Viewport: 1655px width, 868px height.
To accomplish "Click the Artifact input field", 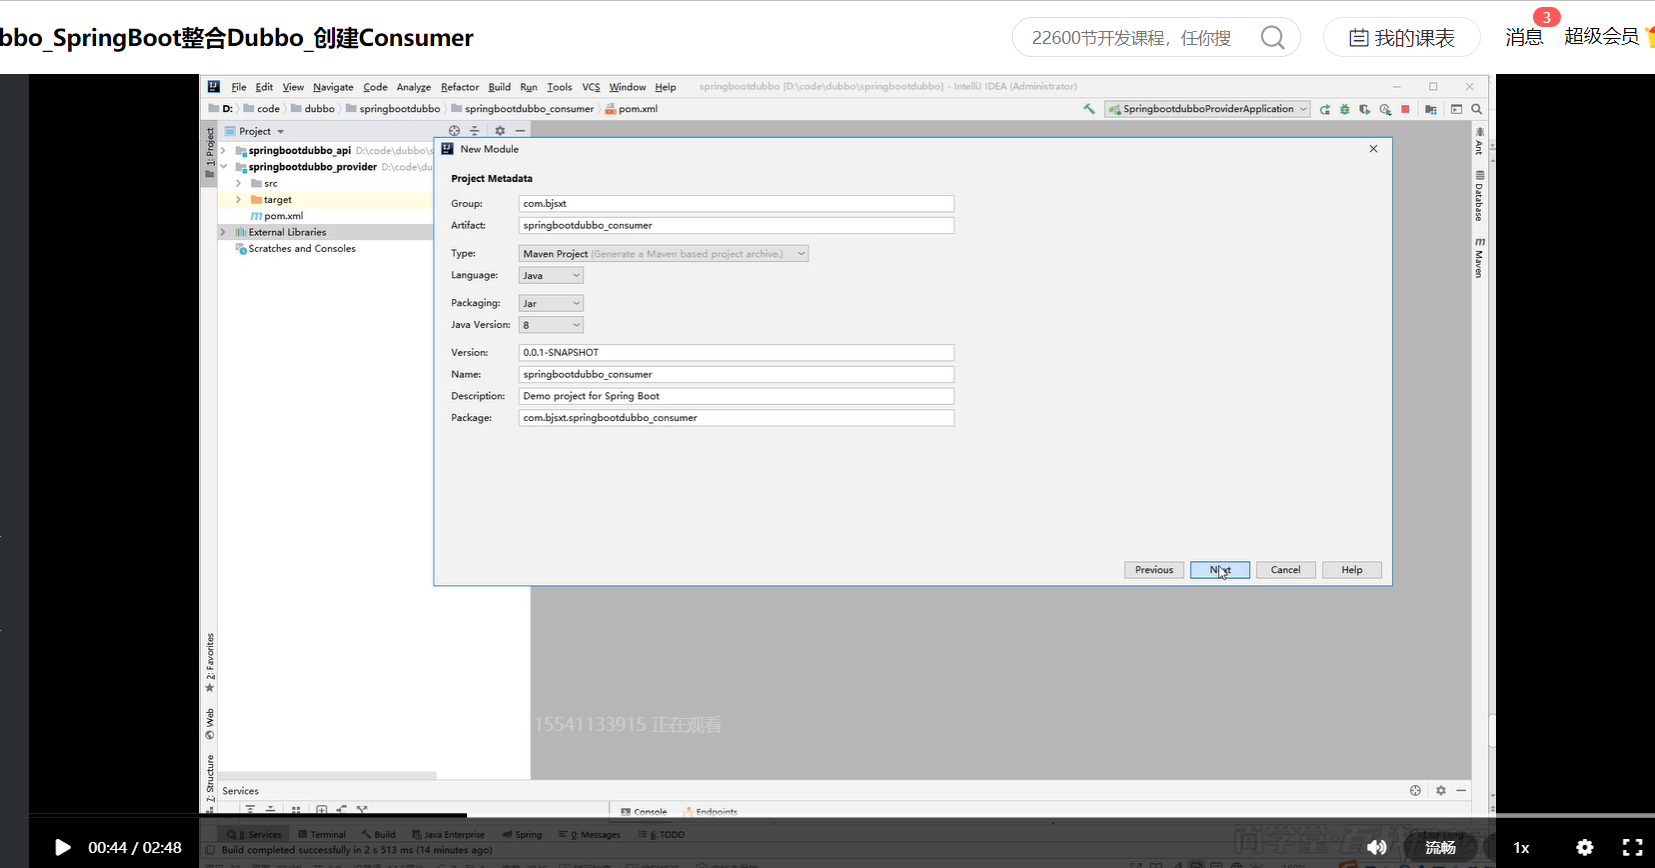I will click(x=736, y=225).
